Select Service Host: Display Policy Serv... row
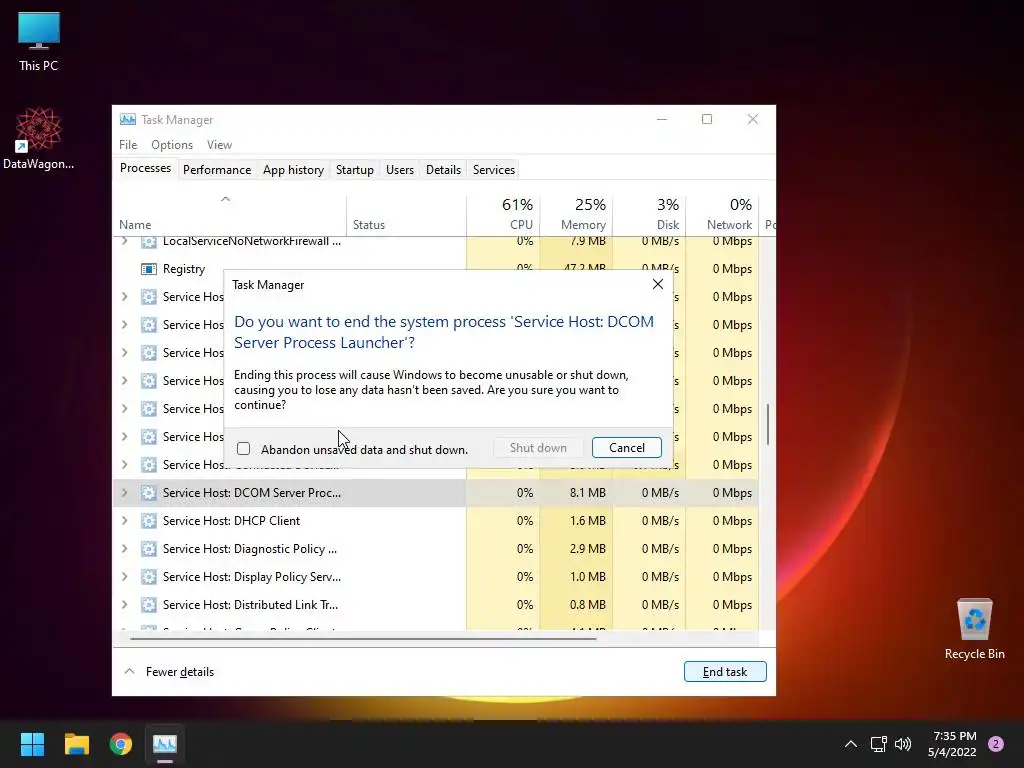 click(x=436, y=577)
